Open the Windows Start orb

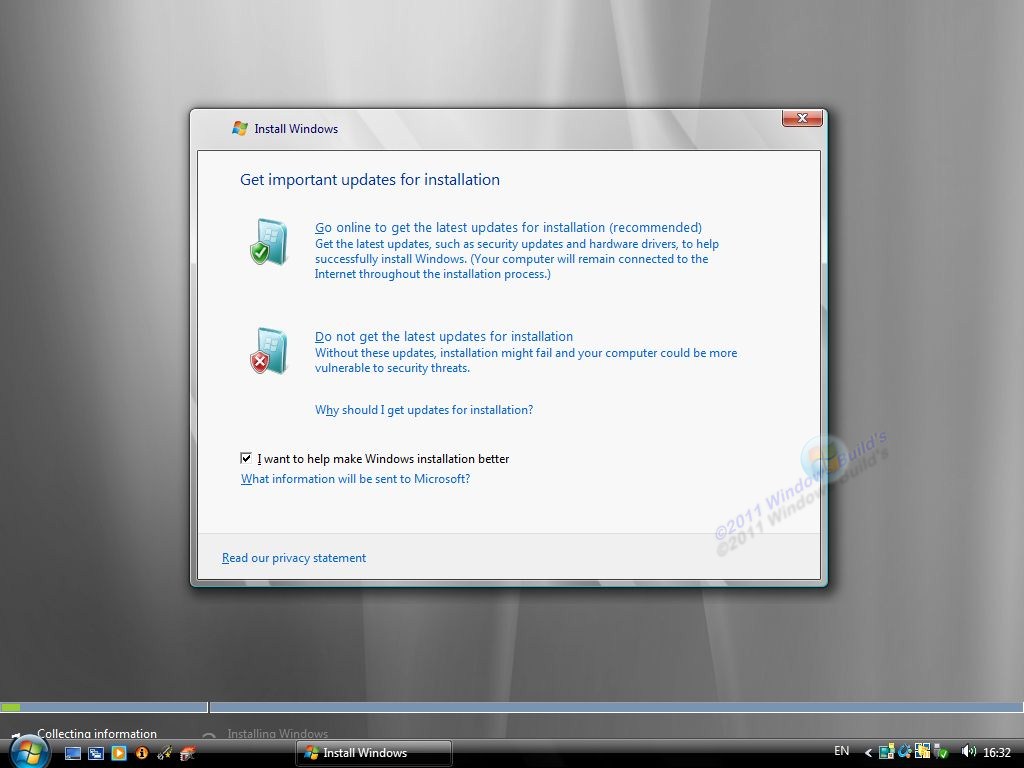29,752
